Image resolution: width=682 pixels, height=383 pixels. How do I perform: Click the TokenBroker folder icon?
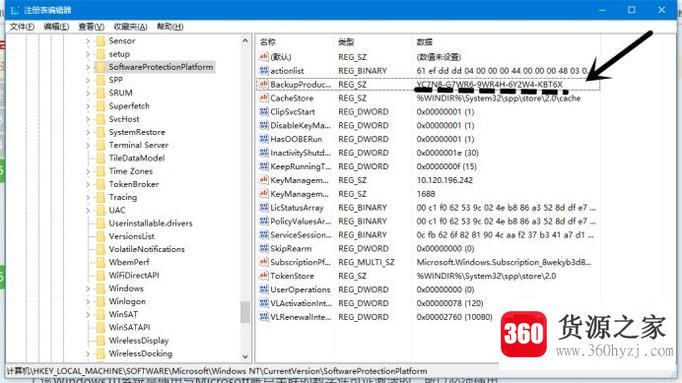(100, 184)
